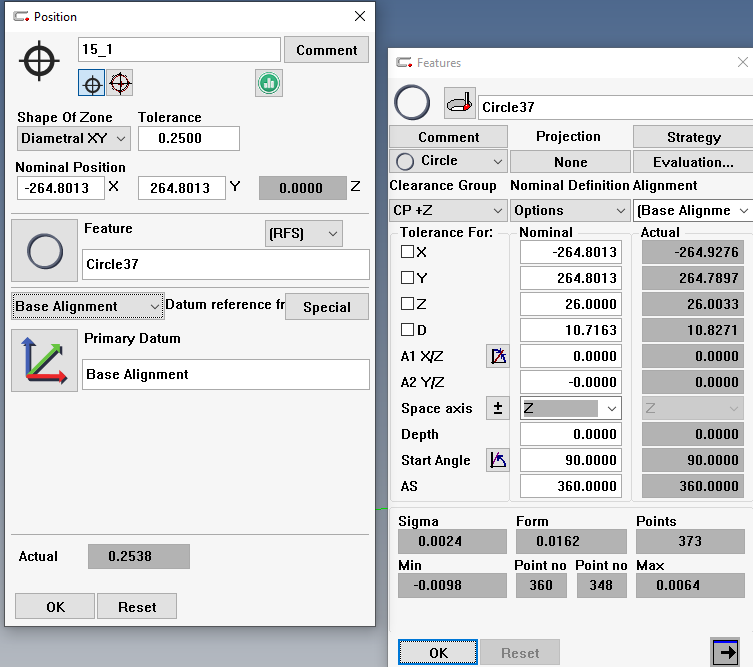
Task: Click the green statistics chart icon
Action: point(267,83)
